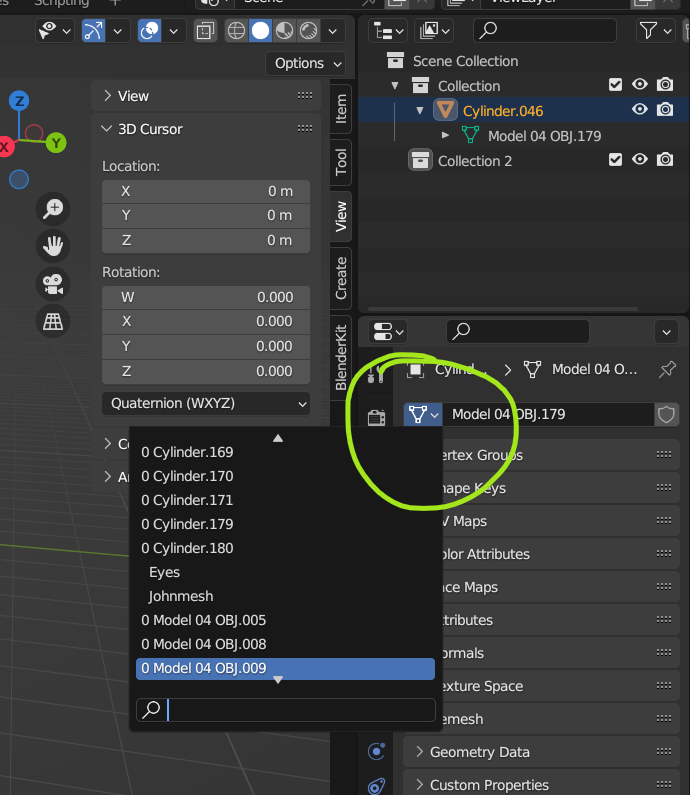Open the BlenderKit sidebar tab
690x795 pixels.
tap(341, 357)
